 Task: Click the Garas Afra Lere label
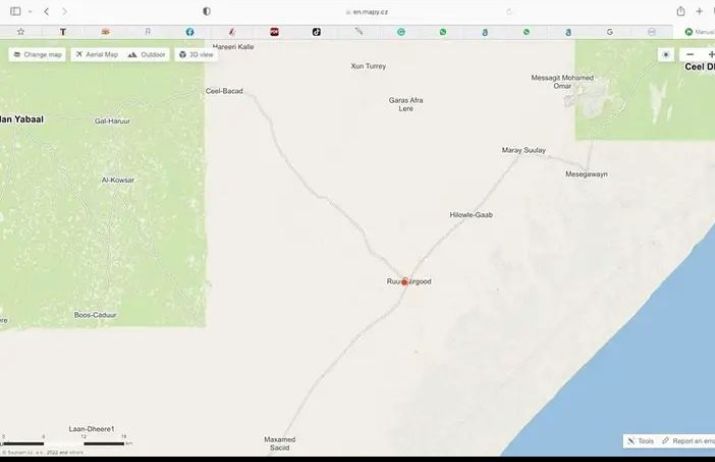click(x=406, y=104)
